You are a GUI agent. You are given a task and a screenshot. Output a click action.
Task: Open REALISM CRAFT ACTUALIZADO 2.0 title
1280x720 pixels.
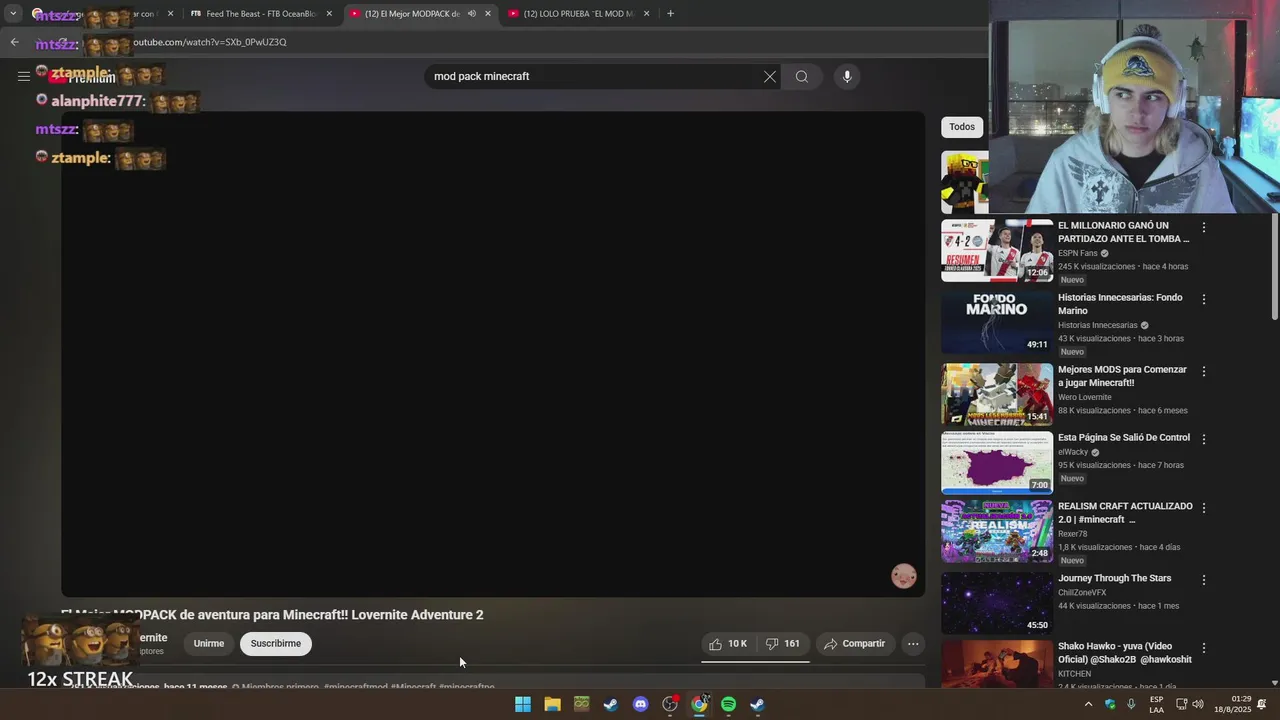coord(1125,513)
